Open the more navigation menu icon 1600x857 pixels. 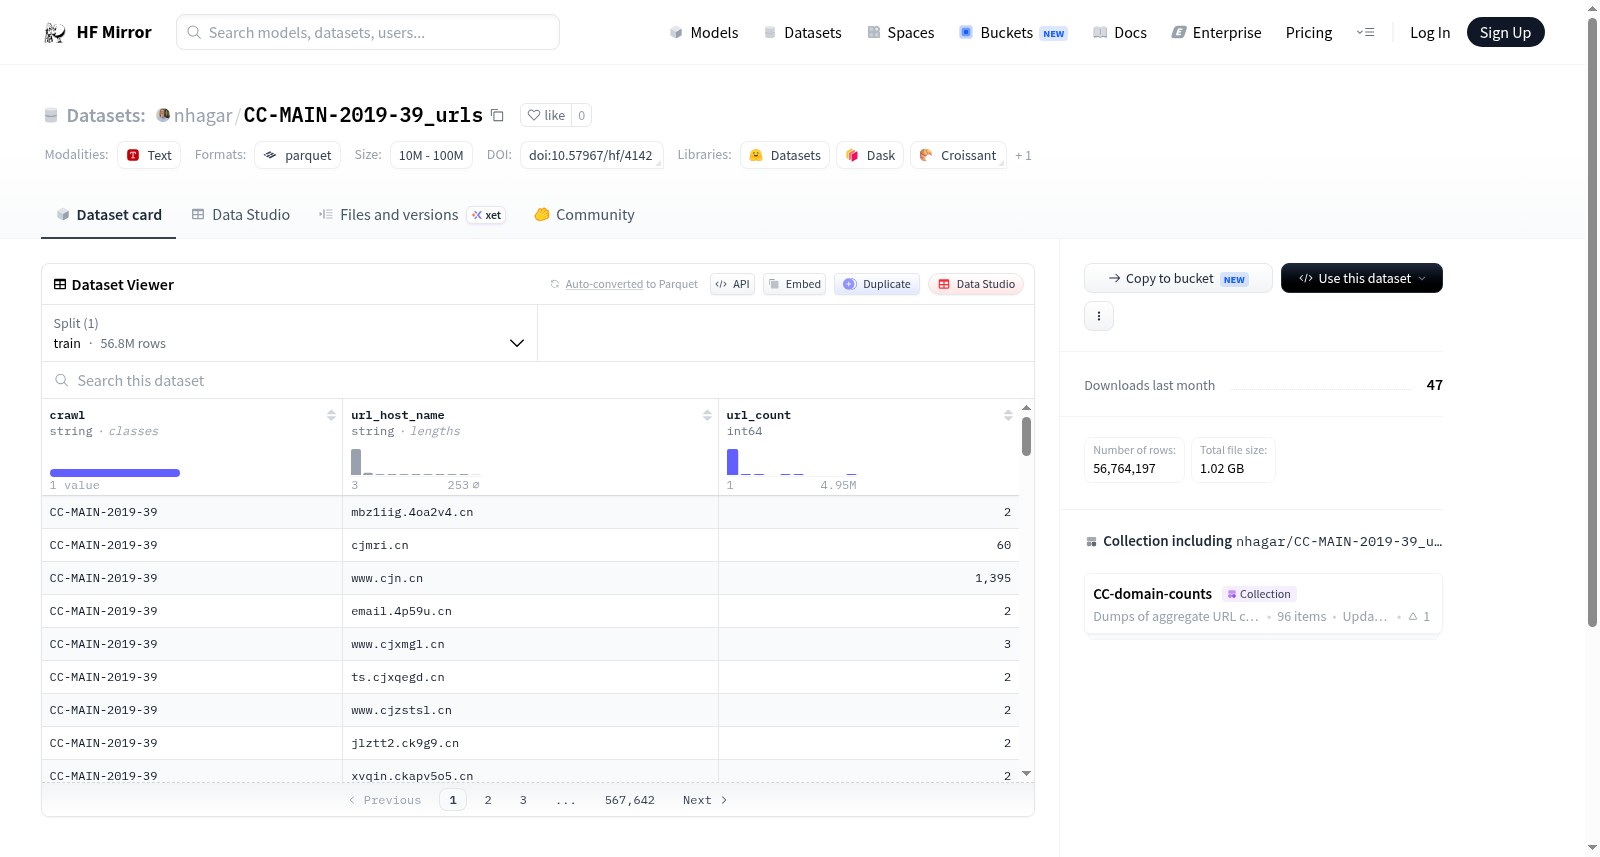click(1365, 33)
